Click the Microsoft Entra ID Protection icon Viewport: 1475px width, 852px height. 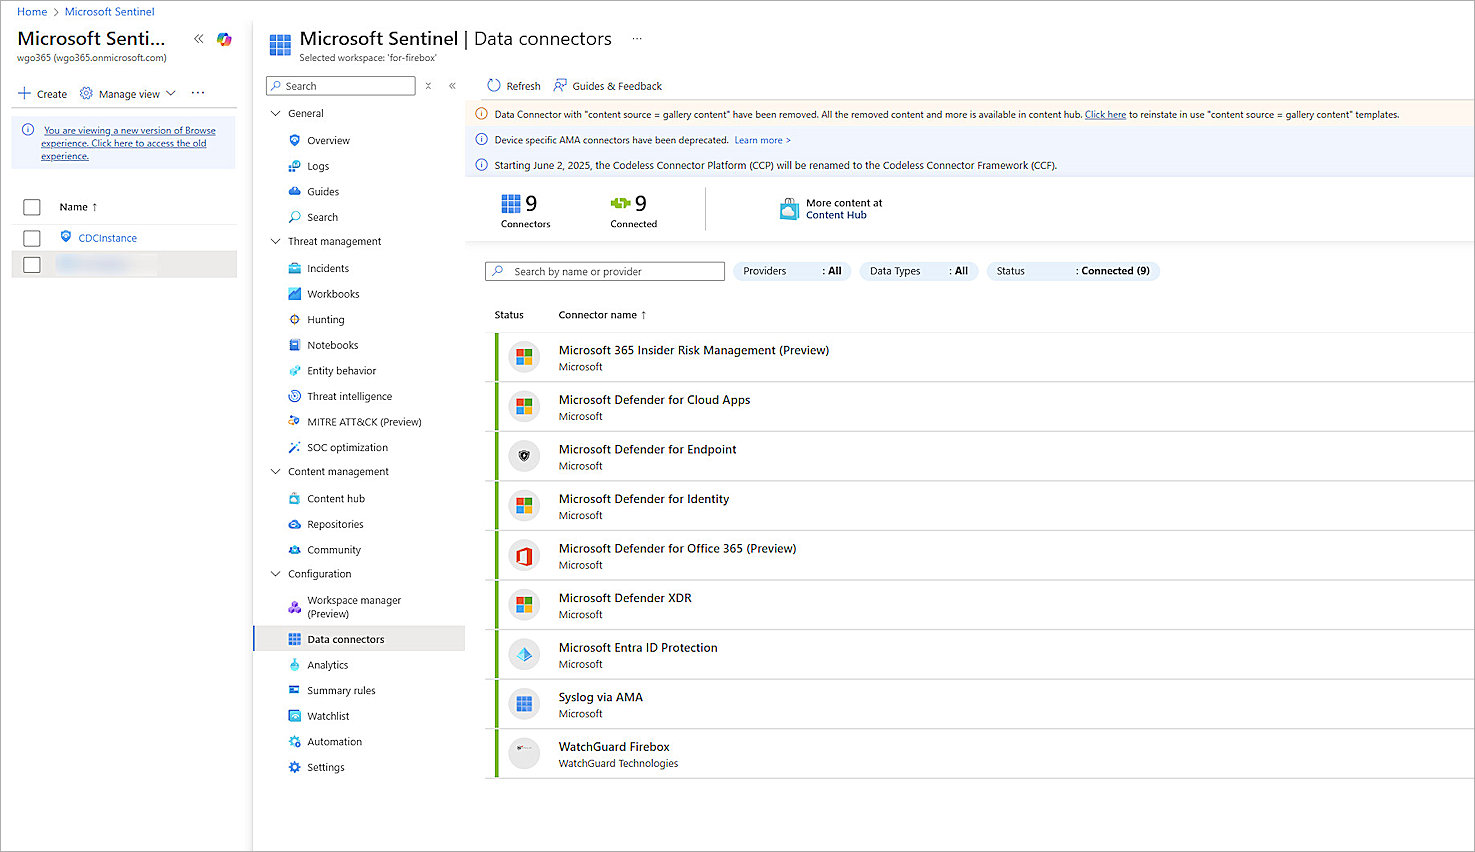coord(524,655)
